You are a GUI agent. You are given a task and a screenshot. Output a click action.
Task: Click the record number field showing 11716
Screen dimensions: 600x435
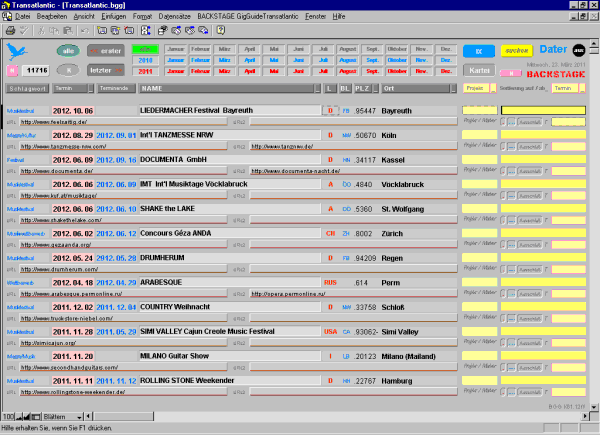pos(36,71)
